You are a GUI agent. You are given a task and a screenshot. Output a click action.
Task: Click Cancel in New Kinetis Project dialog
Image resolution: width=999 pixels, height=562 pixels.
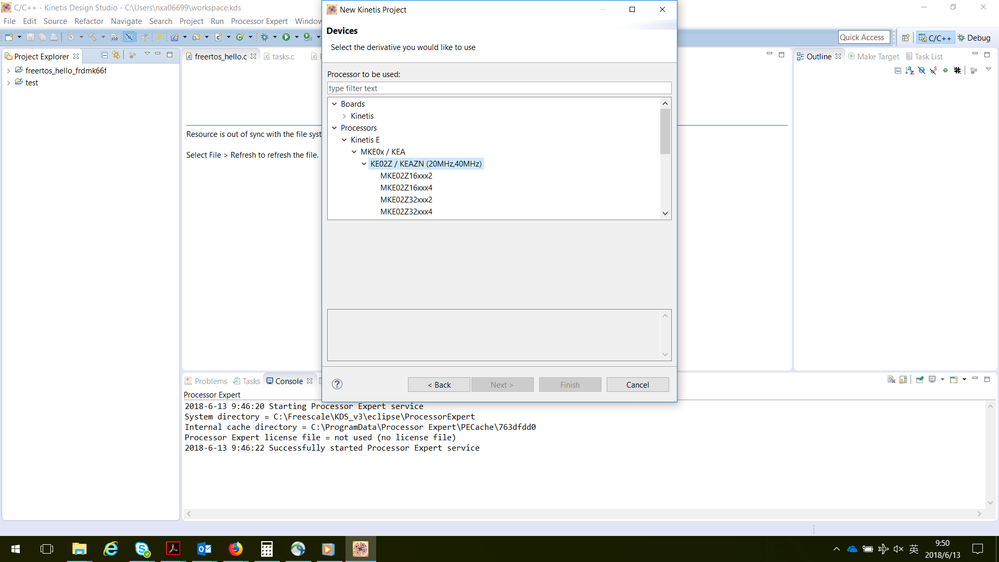tap(637, 385)
